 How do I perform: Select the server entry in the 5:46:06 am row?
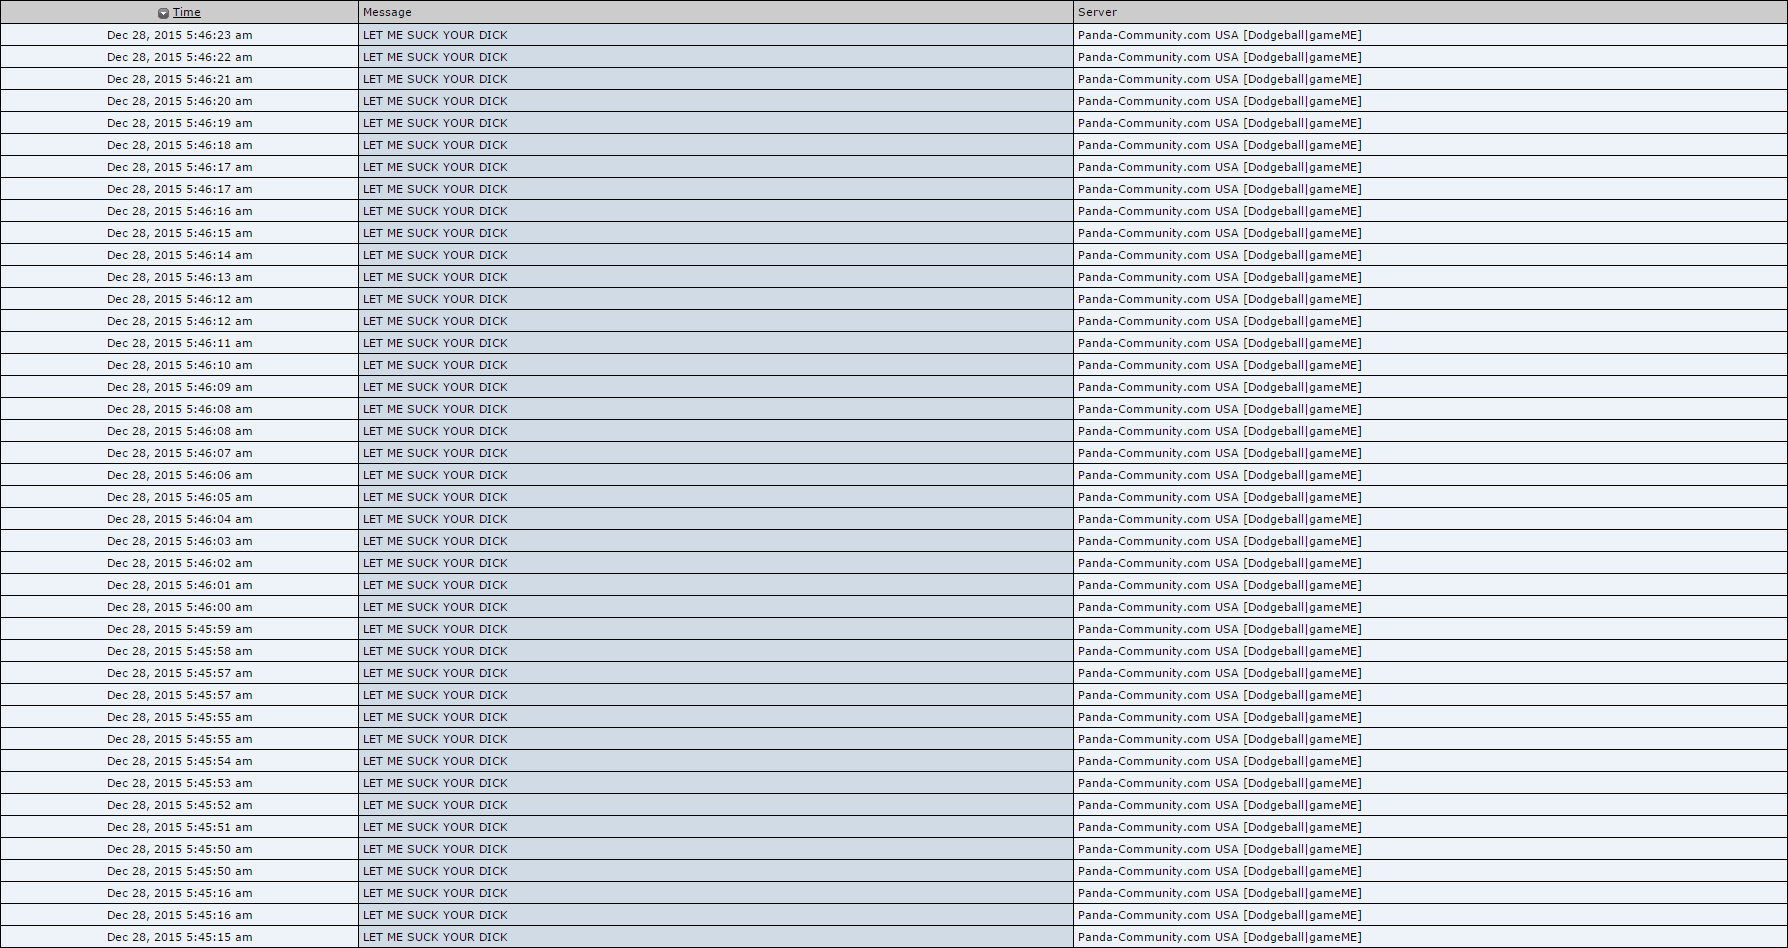tap(1219, 475)
